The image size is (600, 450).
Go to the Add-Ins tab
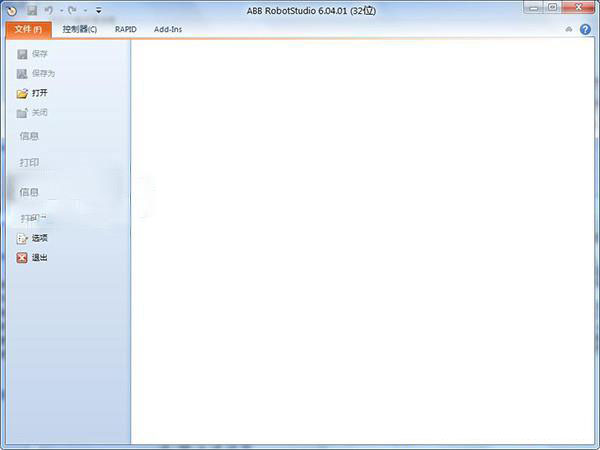coord(168,29)
